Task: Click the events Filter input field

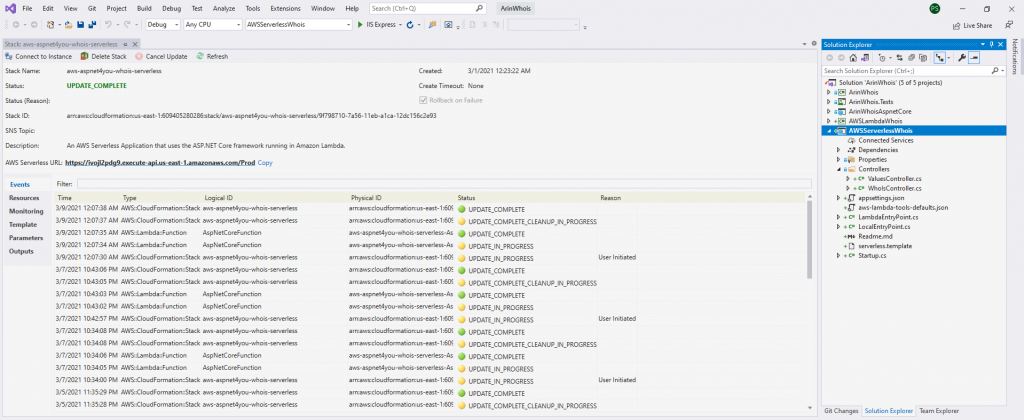Action: (443, 184)
